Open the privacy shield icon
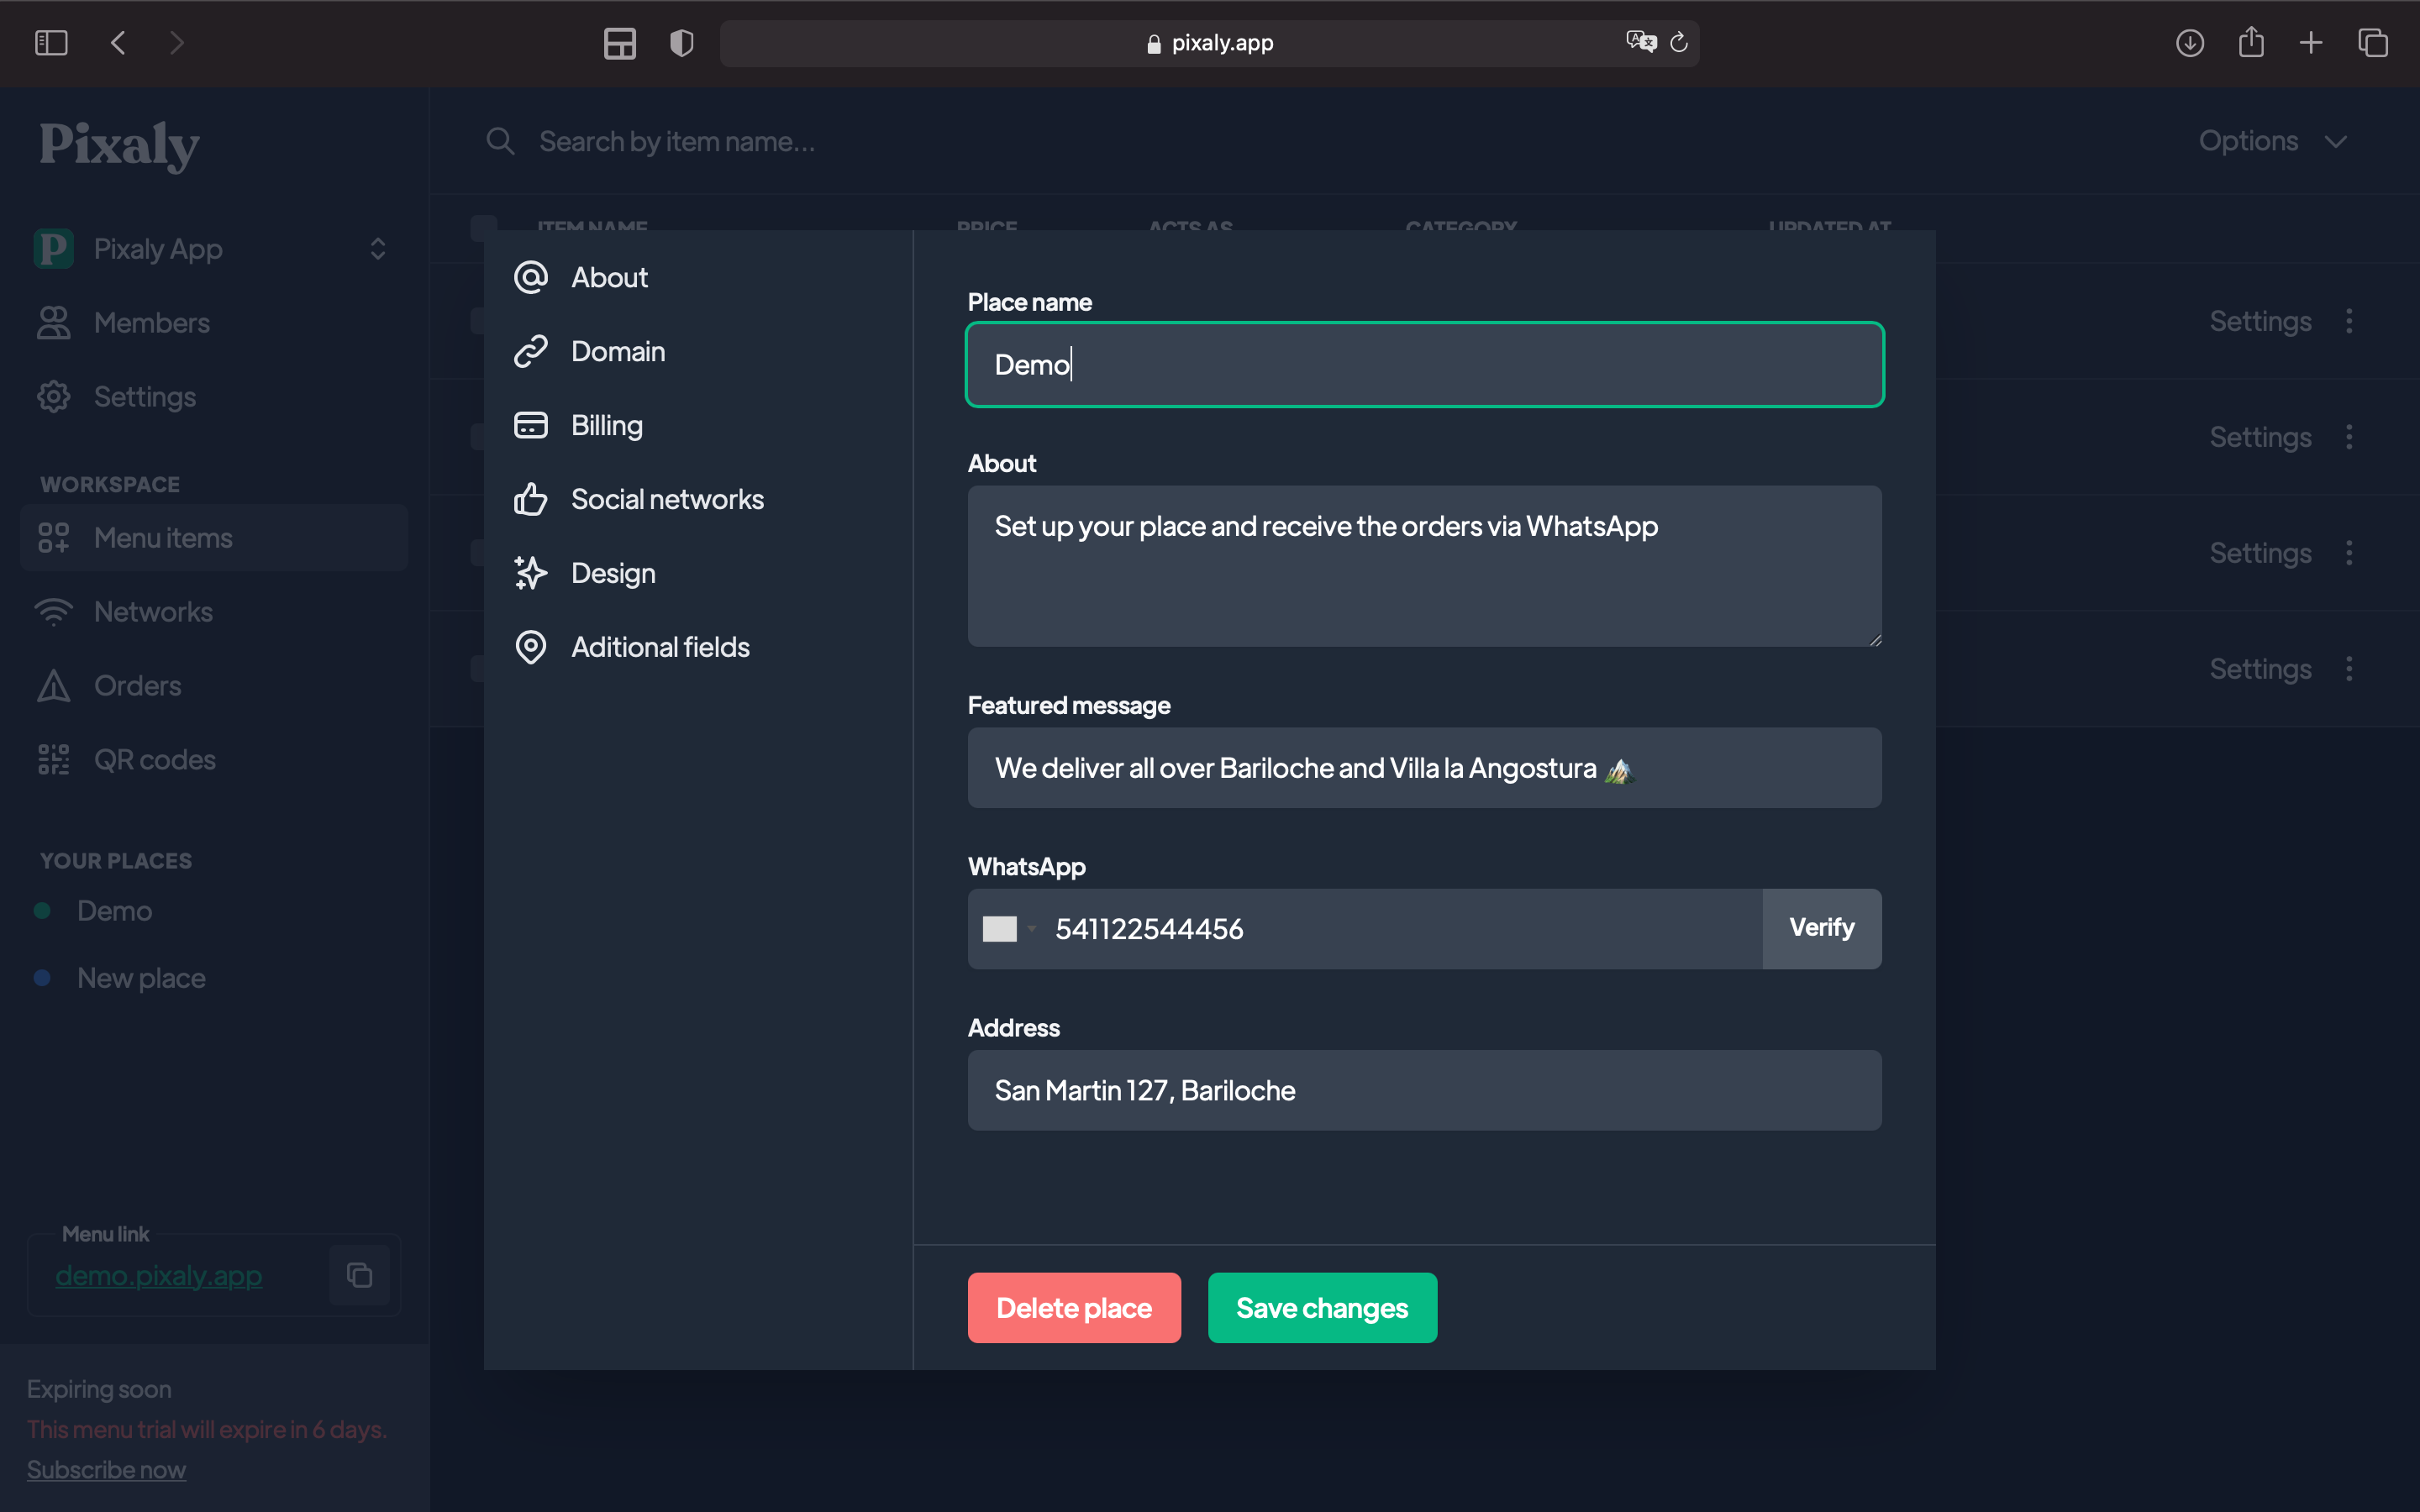Image resolution: width=2420 pixels, height=1512 pixels. [681, 43]
